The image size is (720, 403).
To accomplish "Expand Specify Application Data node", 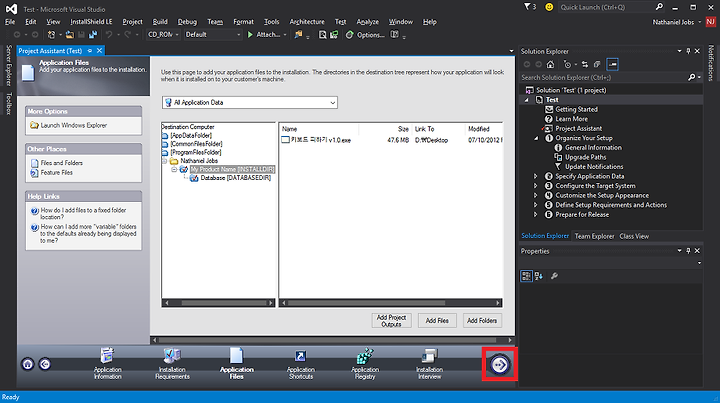I will pos(535,176).
